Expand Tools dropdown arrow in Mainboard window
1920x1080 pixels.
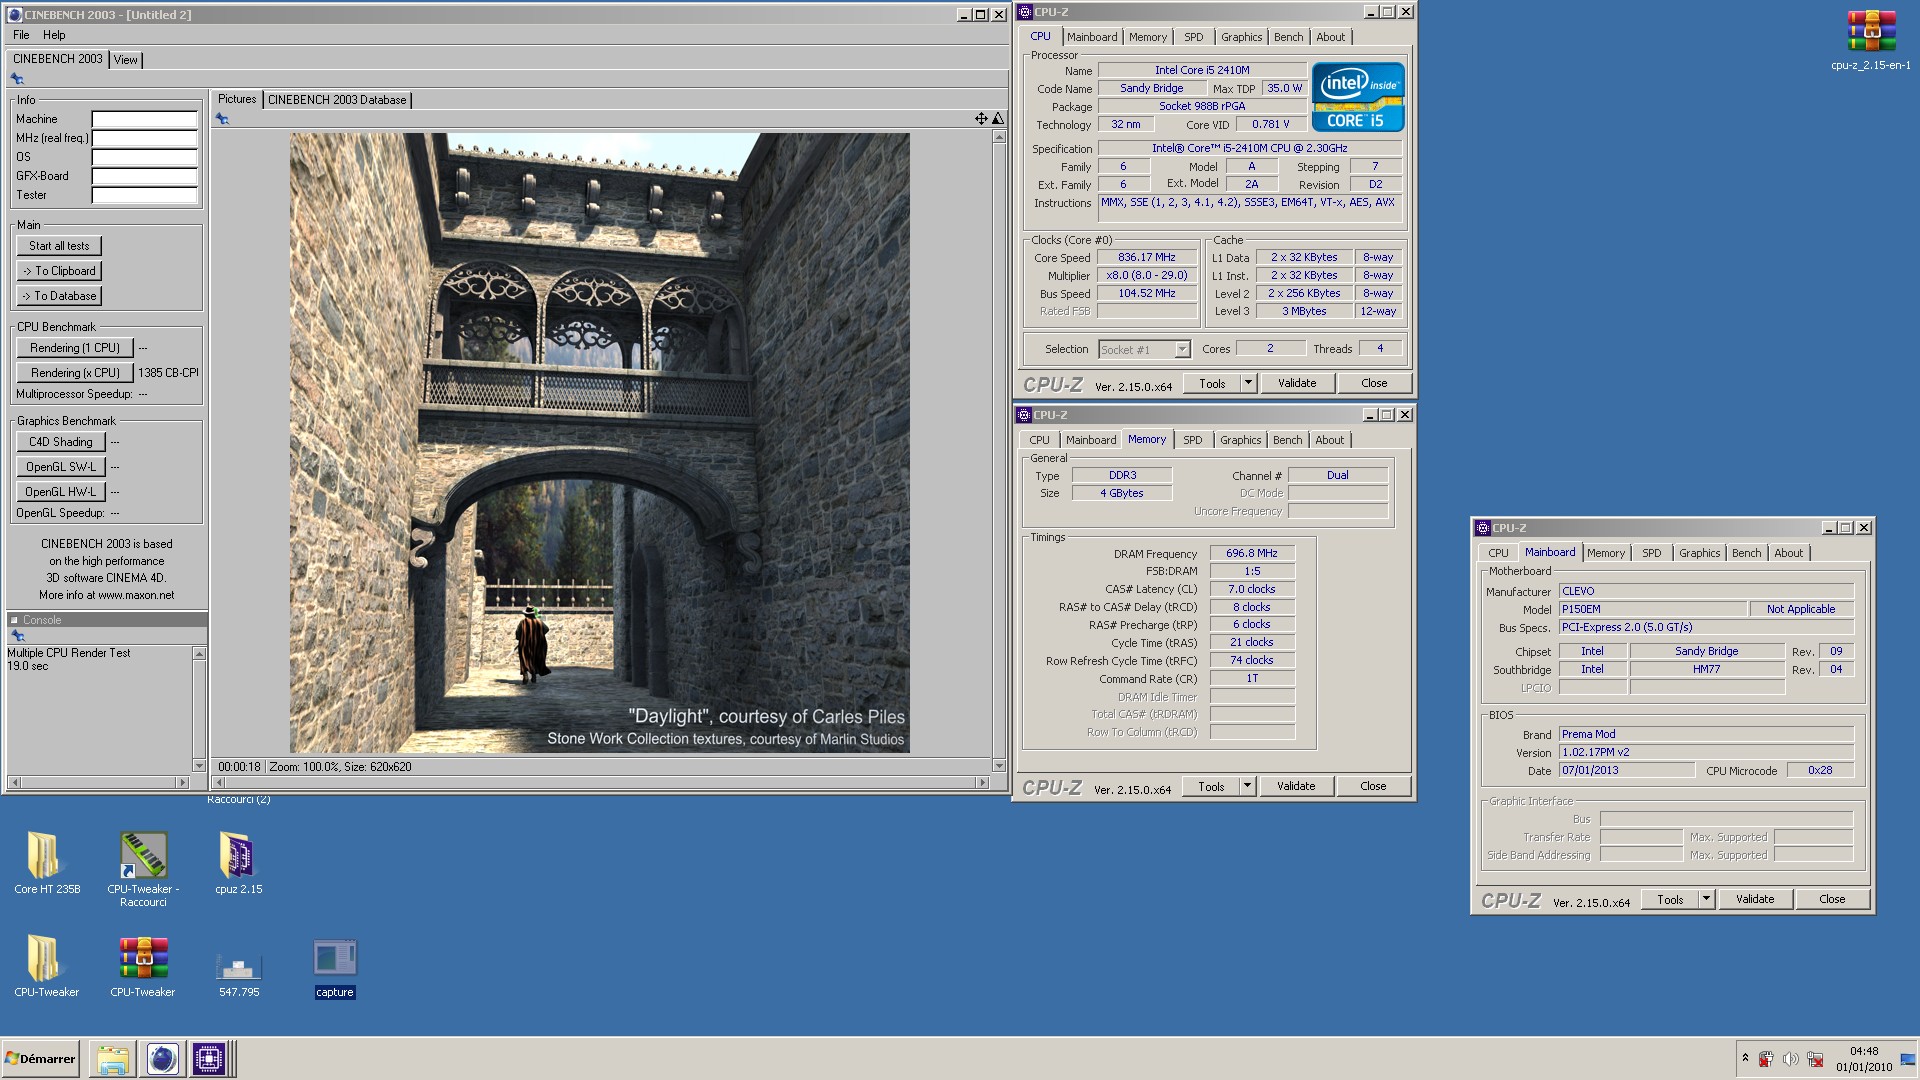pyautogui.click(x=1706, y=899)
